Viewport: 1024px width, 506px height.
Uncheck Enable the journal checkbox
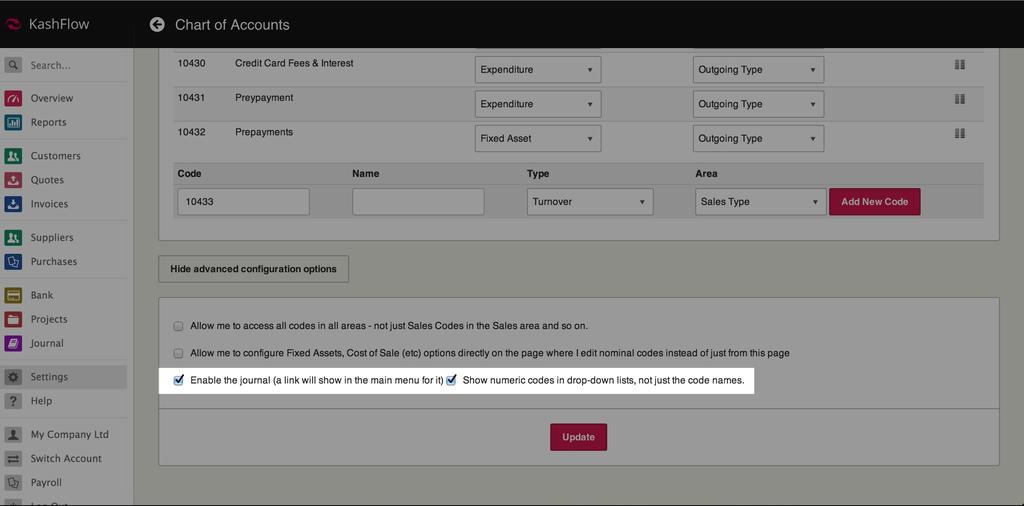(179, 380)
